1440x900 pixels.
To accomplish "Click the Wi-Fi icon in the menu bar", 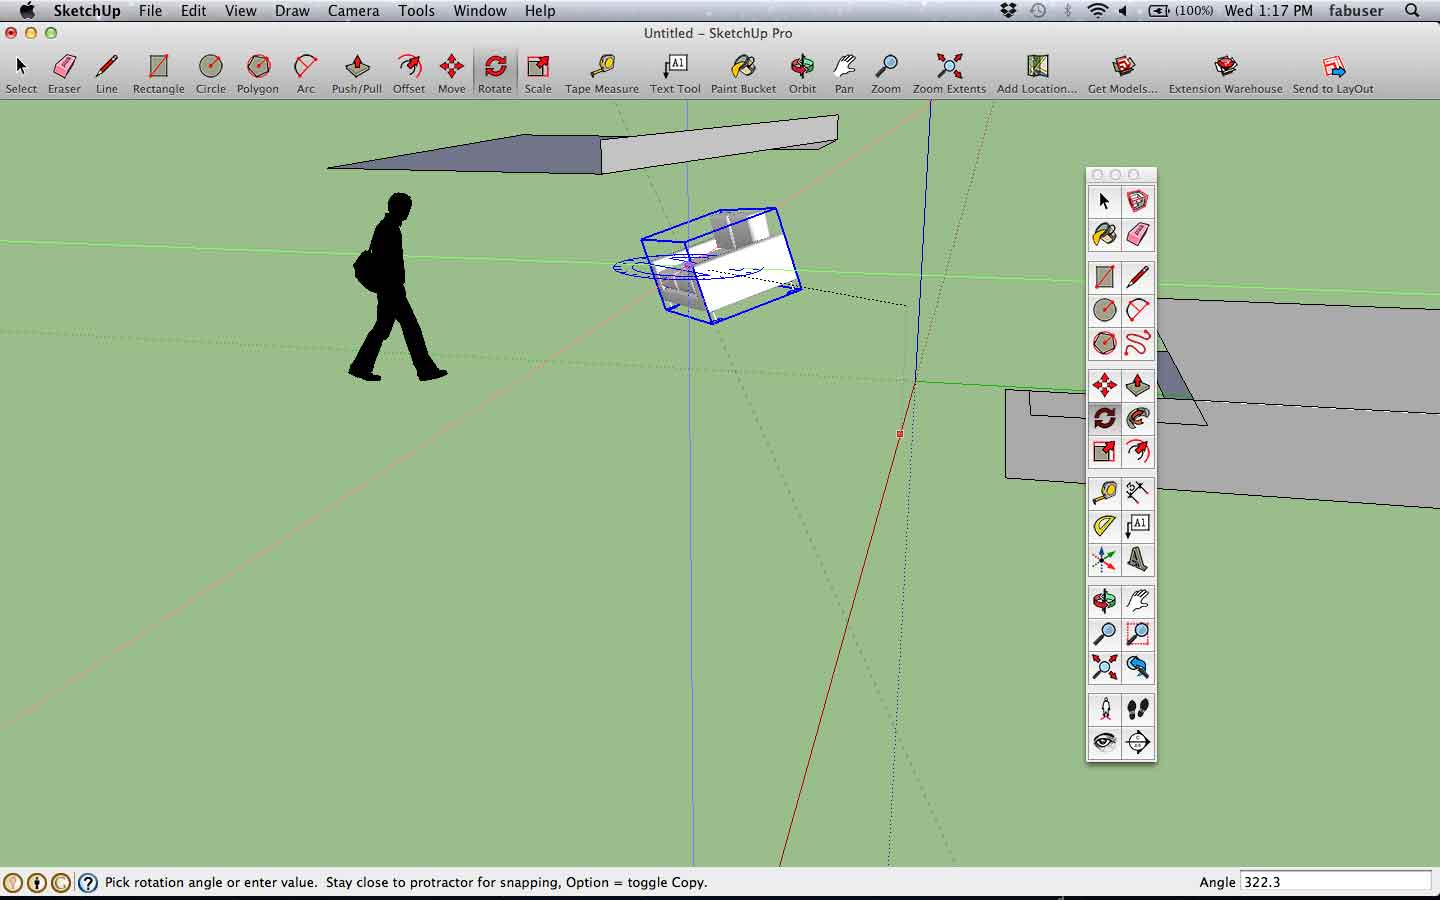I will 1097,11.
